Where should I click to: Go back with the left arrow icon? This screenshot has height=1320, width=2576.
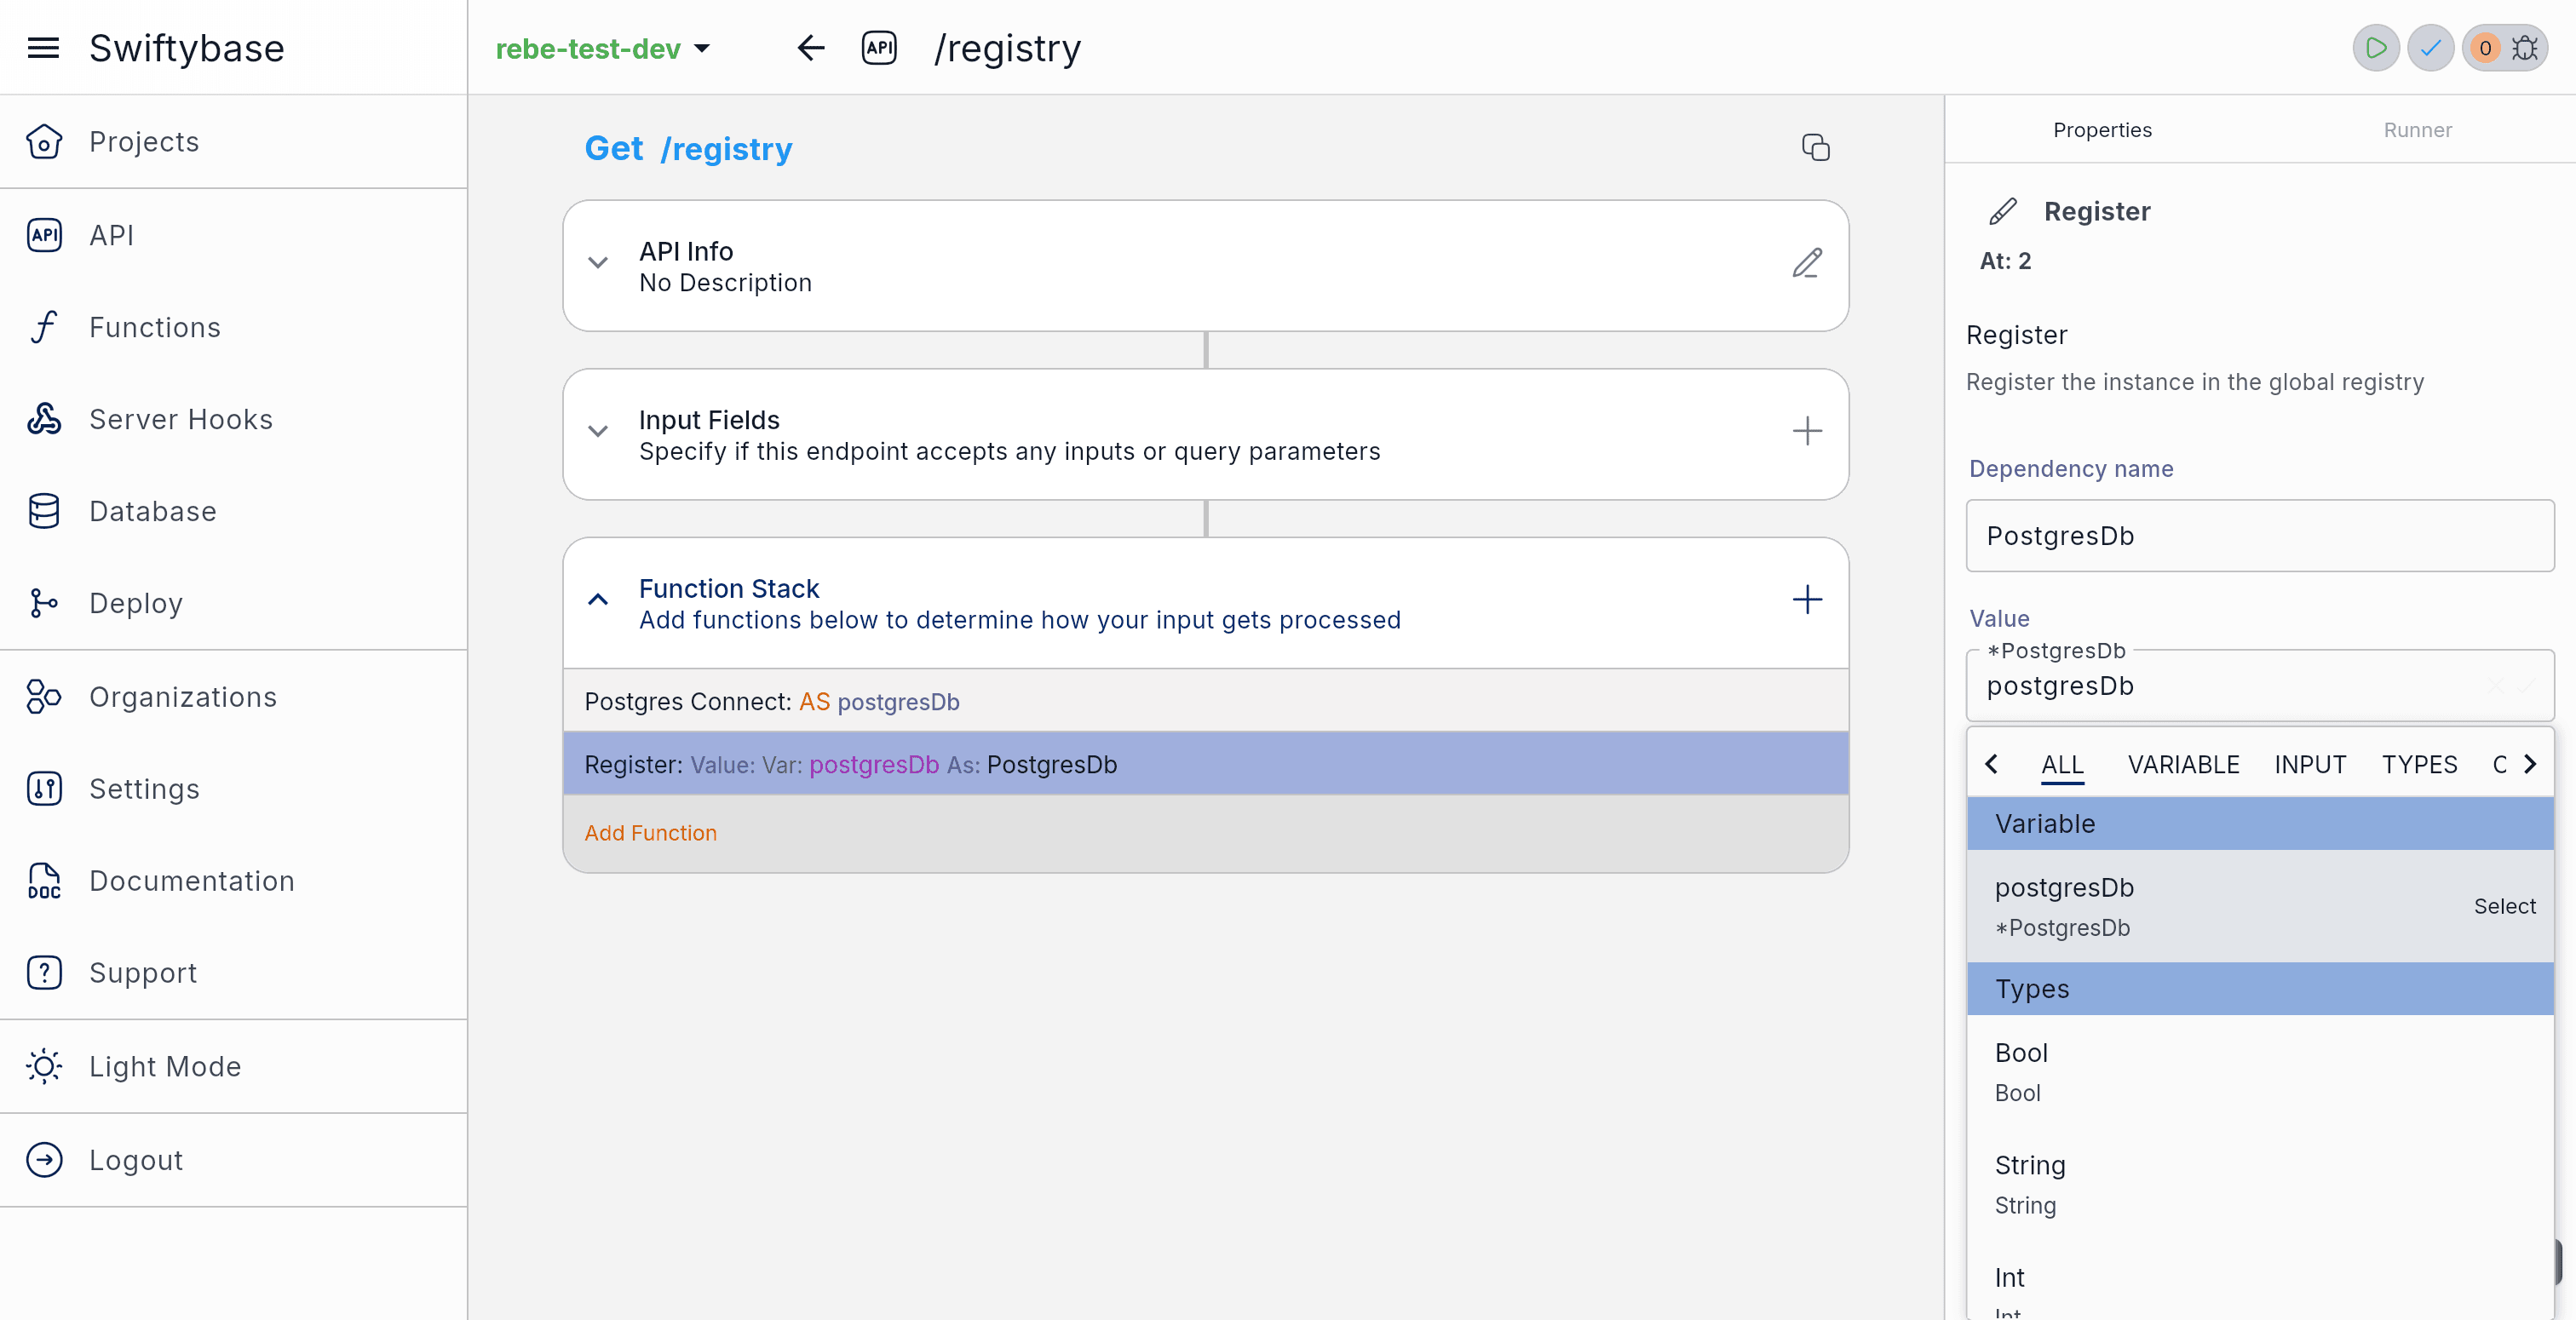click(811, 48)
